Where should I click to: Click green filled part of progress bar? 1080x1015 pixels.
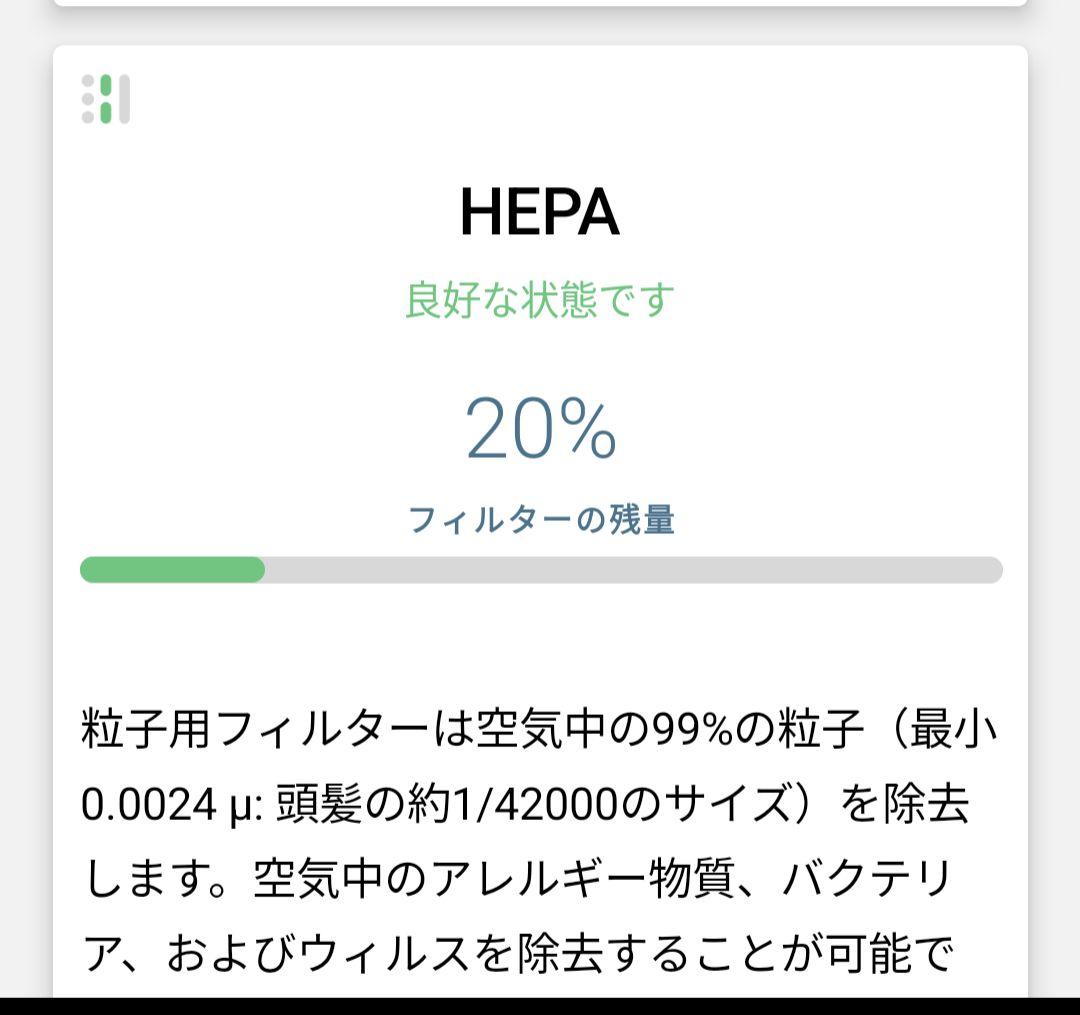coord(172,570)
